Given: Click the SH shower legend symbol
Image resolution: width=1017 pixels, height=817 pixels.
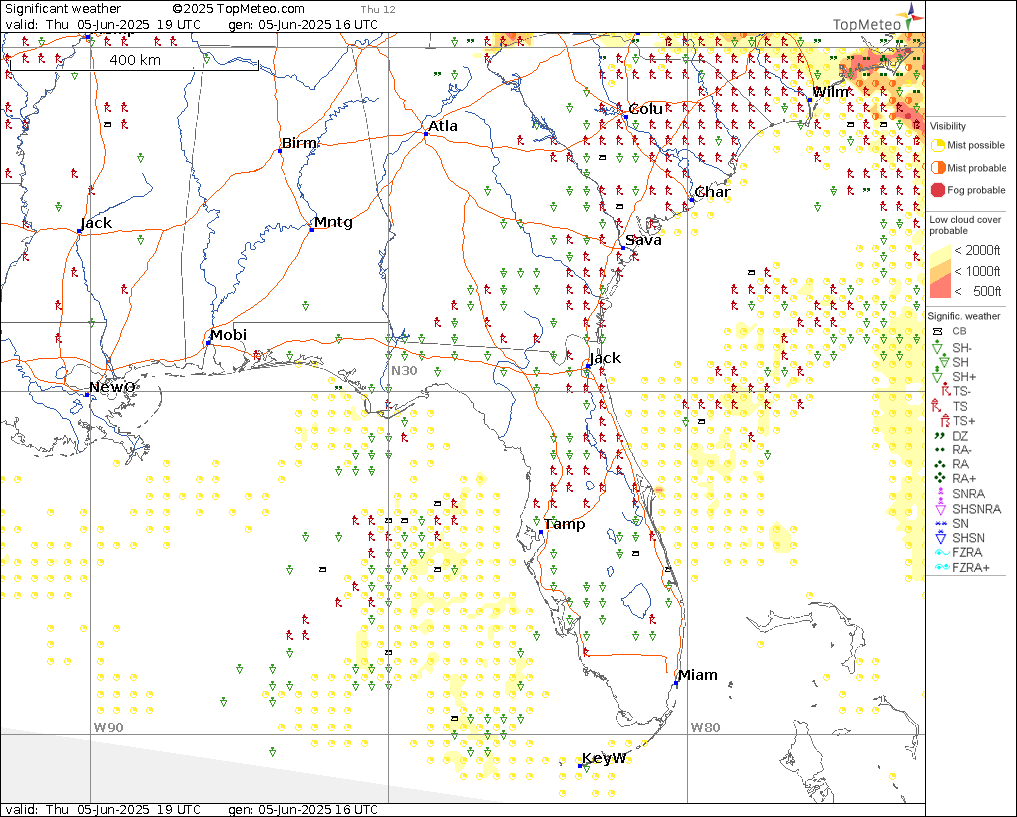Looking at the screenshot, I should pyautogui.click(x=944, y=362).
